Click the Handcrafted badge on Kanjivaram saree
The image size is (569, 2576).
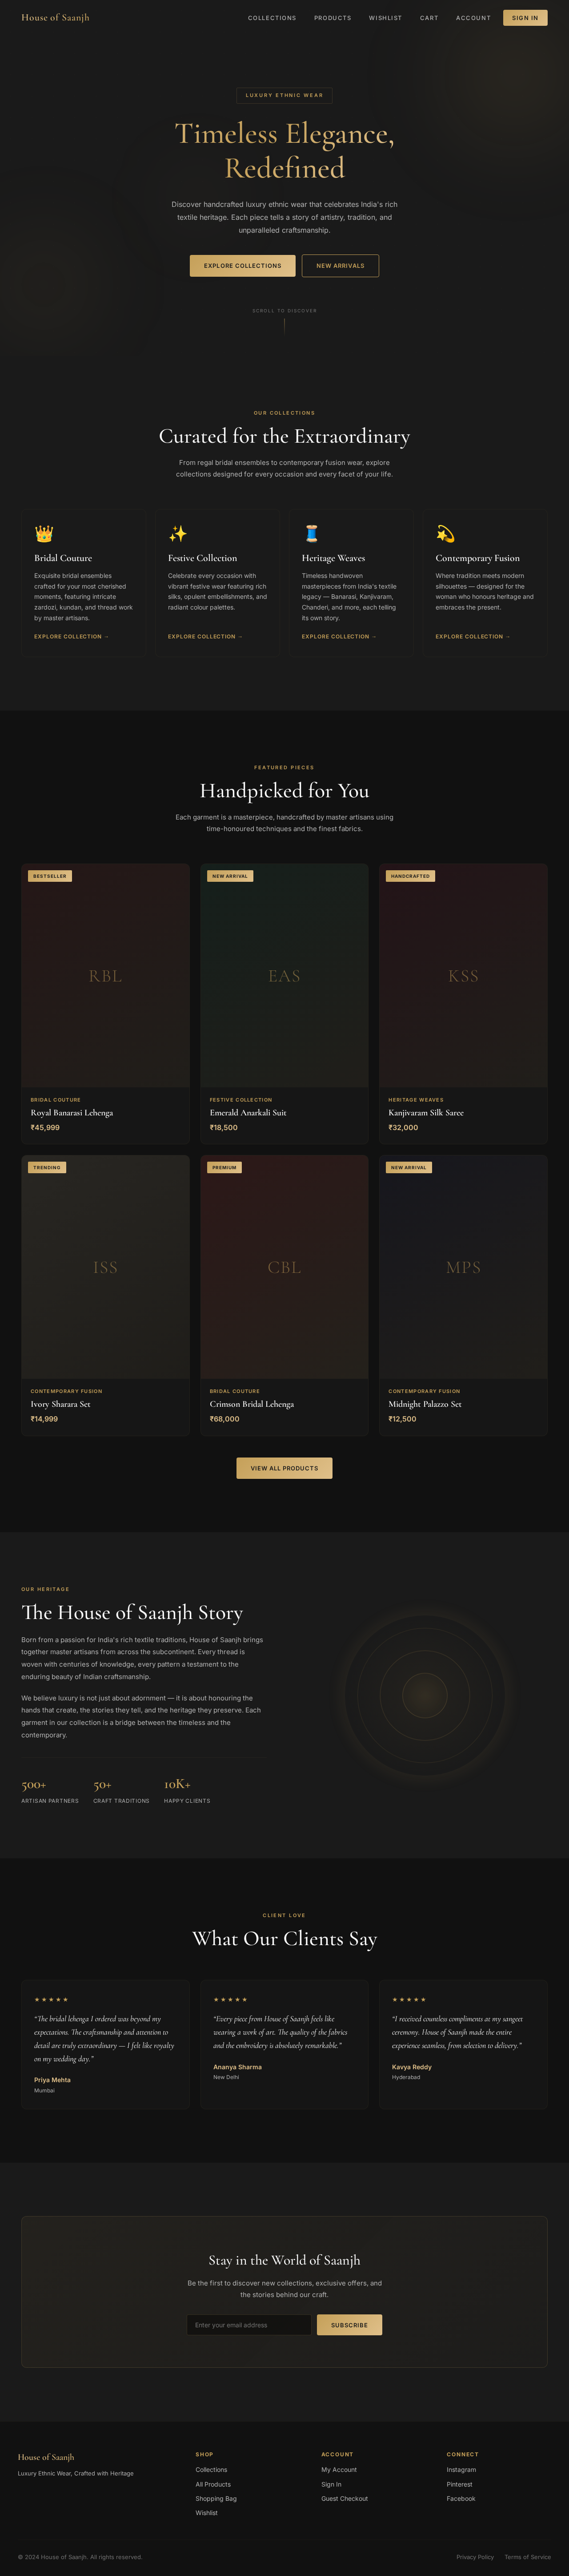tap(410, 876)
